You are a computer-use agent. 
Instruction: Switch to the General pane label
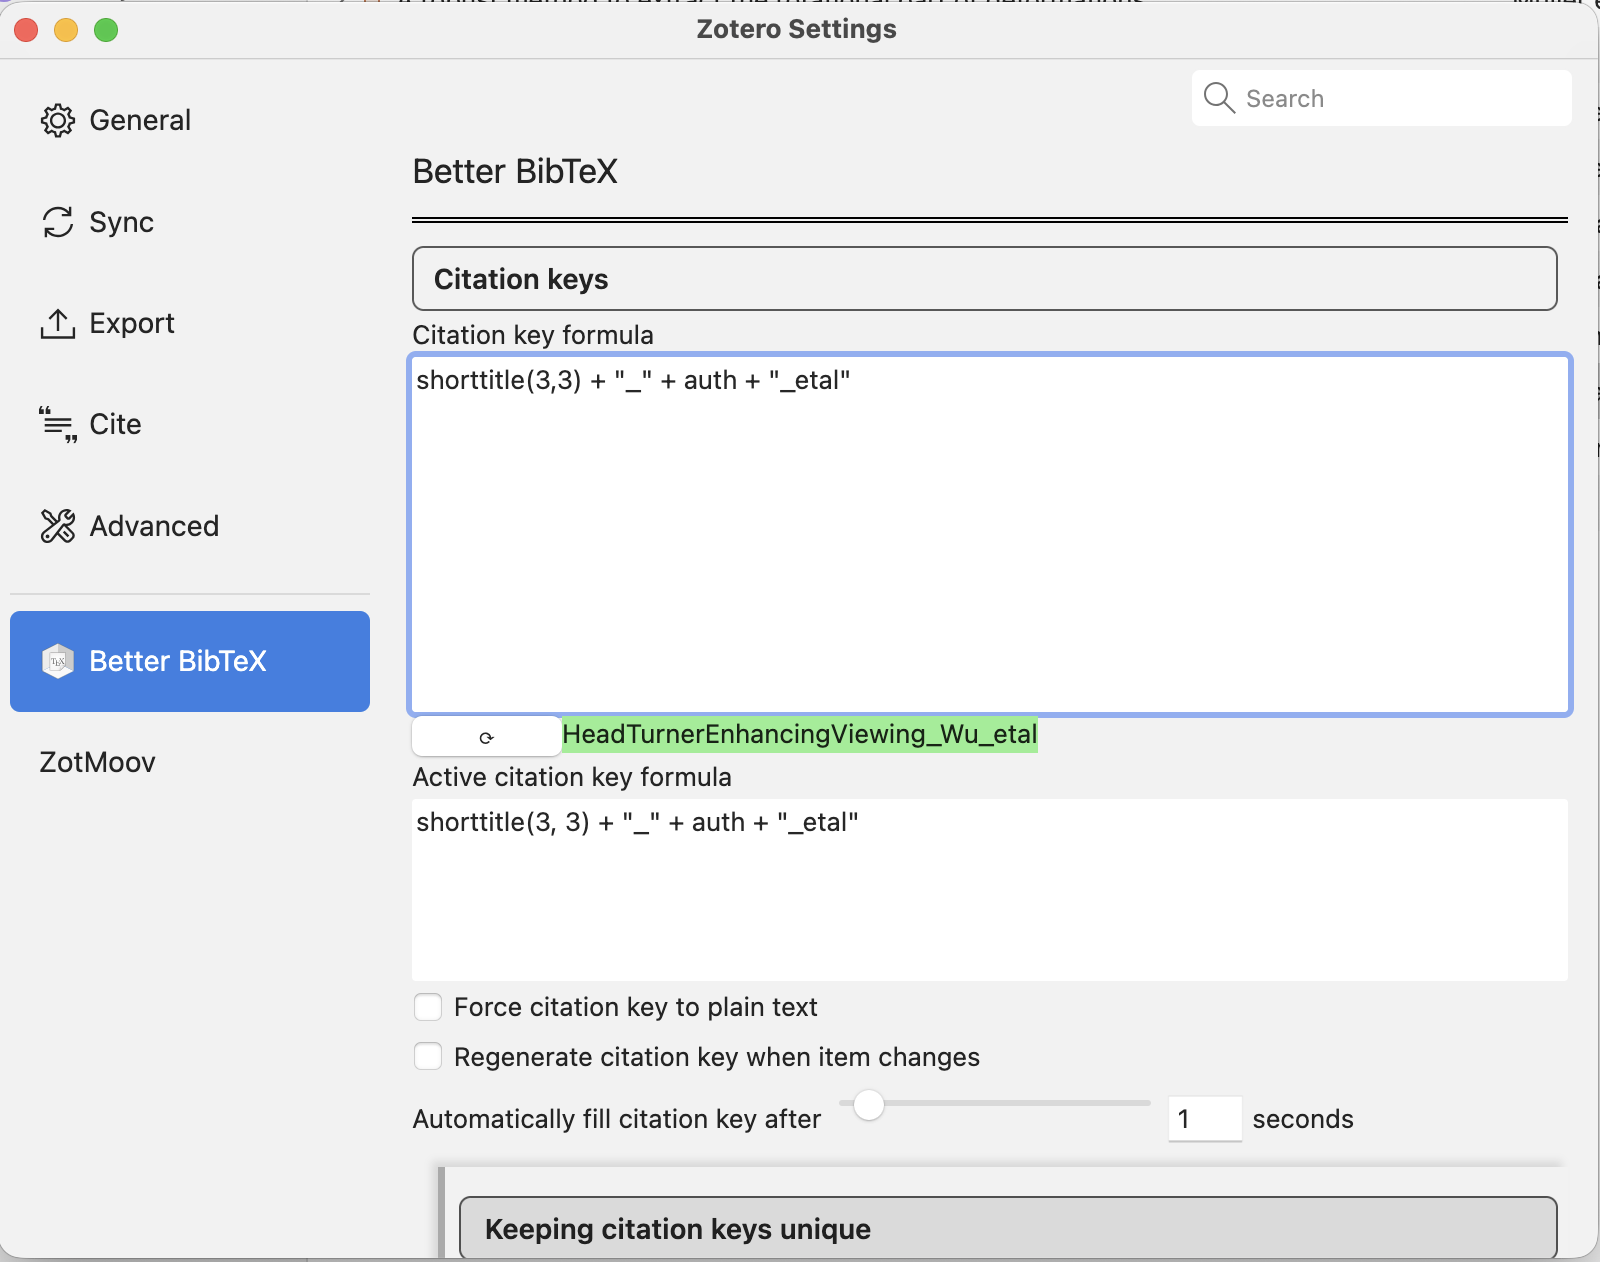pos(140,120)
